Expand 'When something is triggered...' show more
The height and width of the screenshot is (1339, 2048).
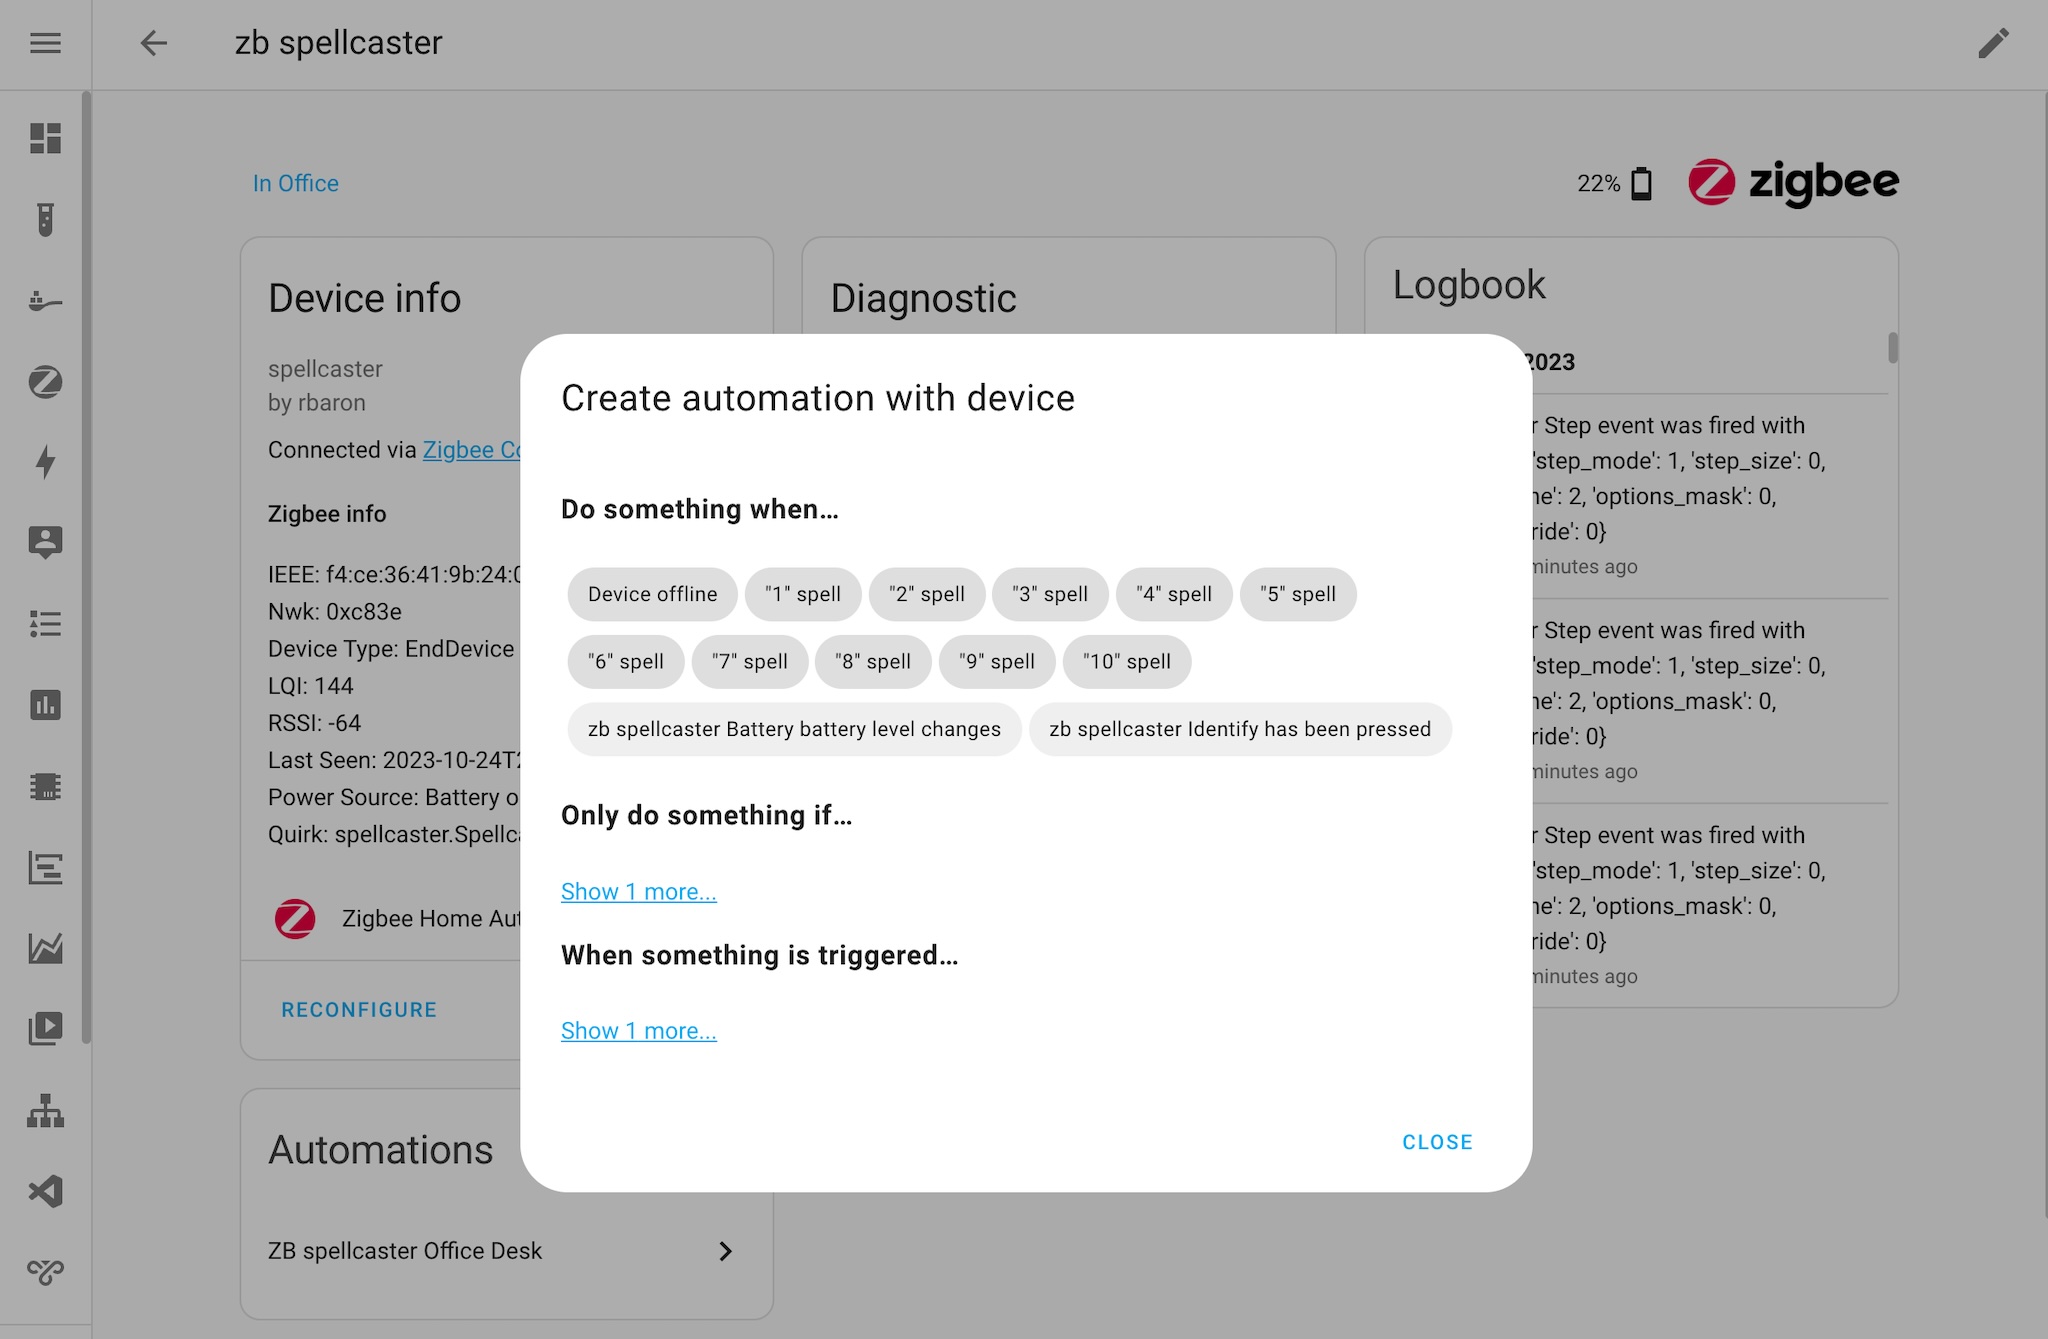pyautogui.click(x=638, y=1030)
